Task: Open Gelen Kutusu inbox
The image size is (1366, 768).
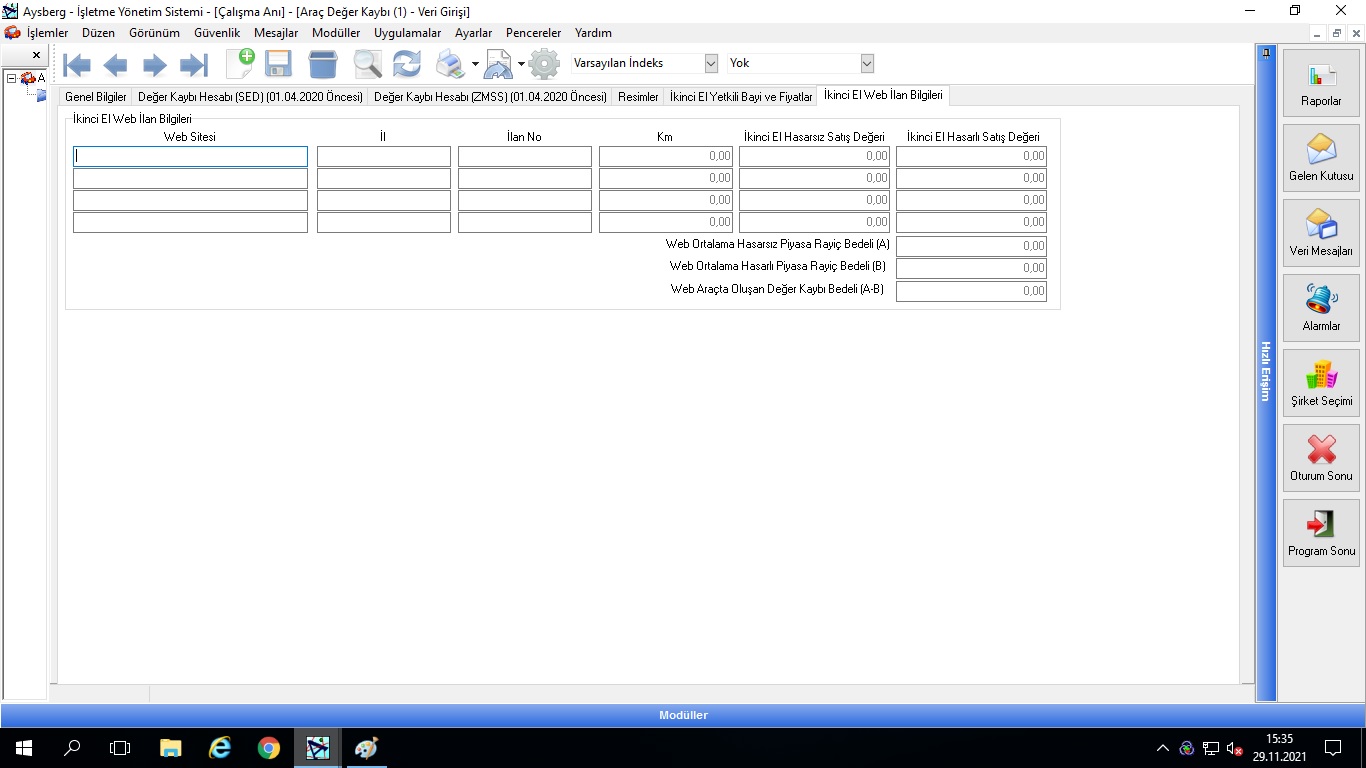Action: pyautogui.click(x=1321, y=158)
